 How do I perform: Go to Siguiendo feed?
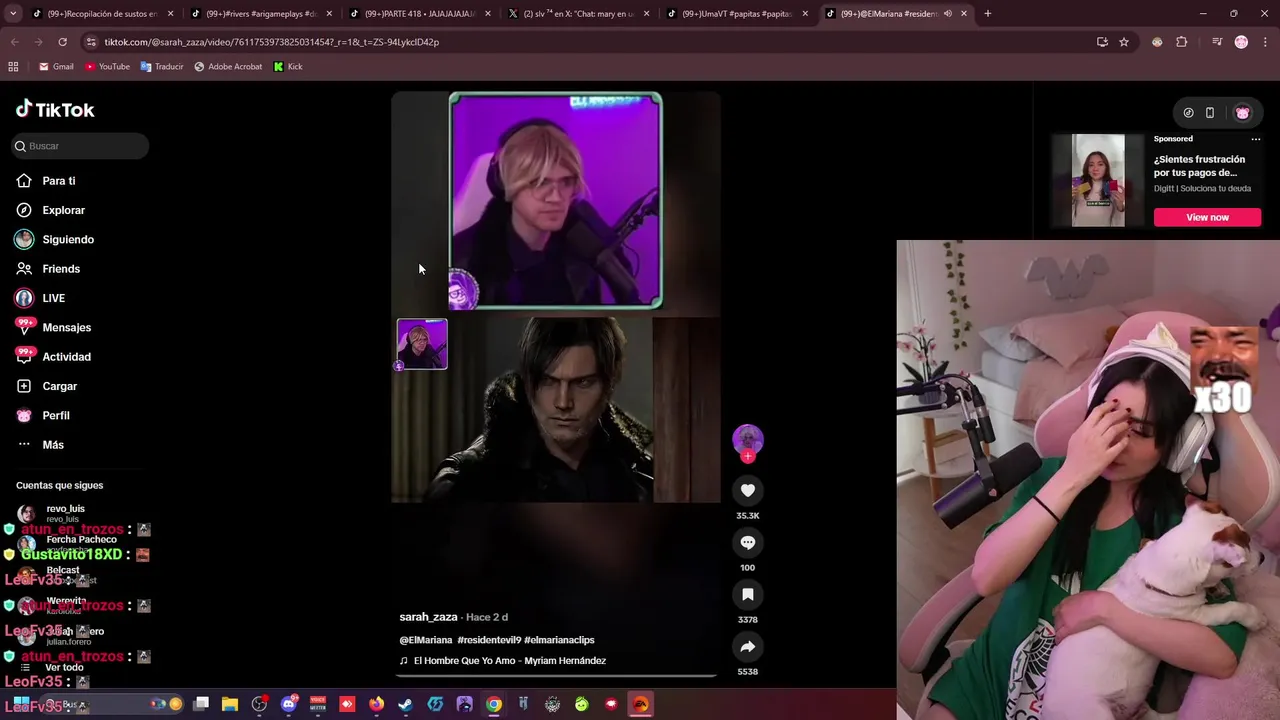pos(54,239)
